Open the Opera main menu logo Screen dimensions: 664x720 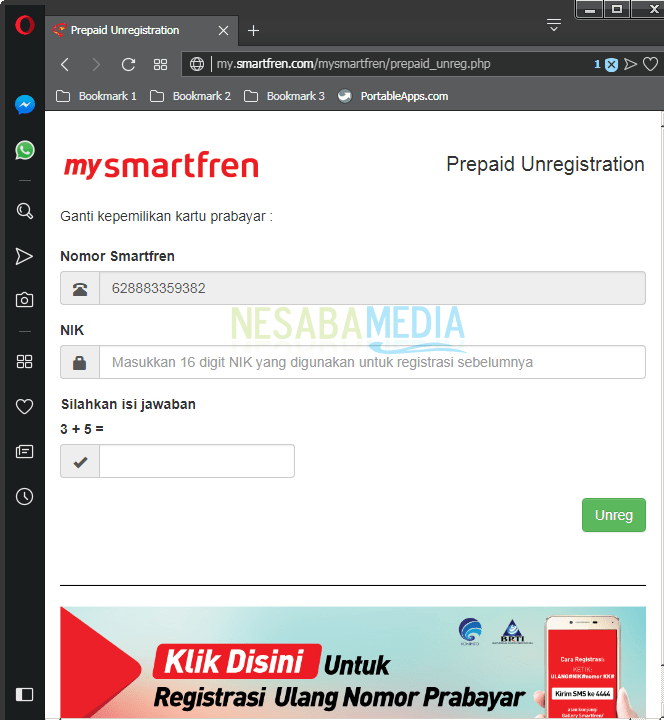point(24,25)
